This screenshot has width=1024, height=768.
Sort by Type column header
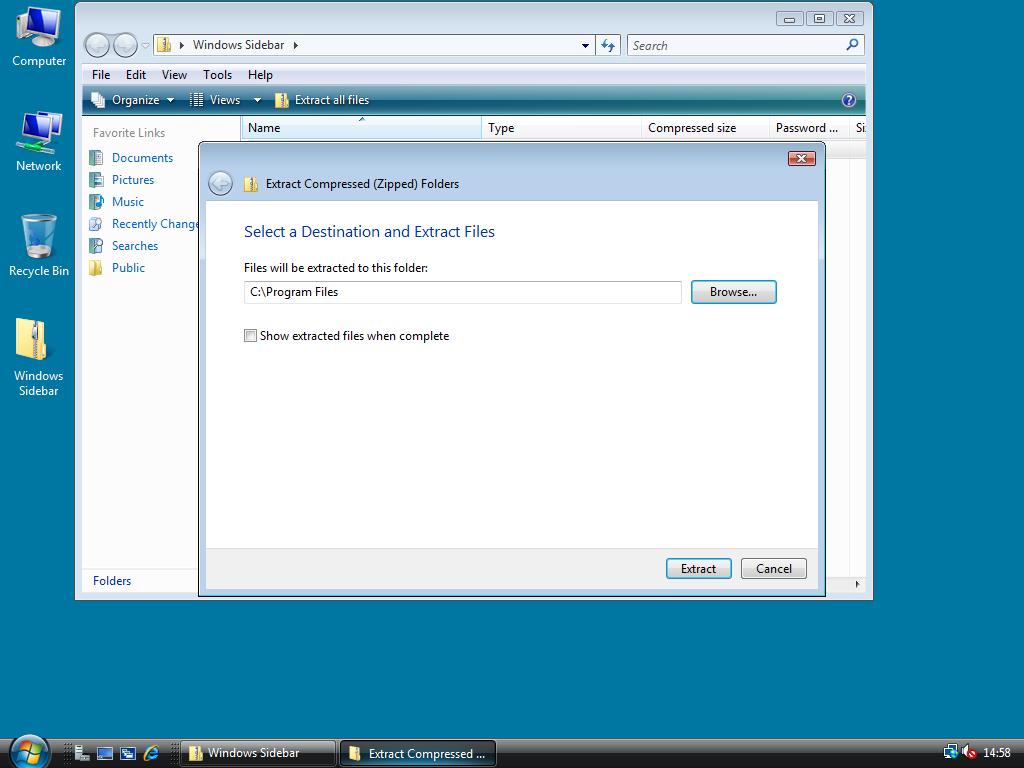562,128
